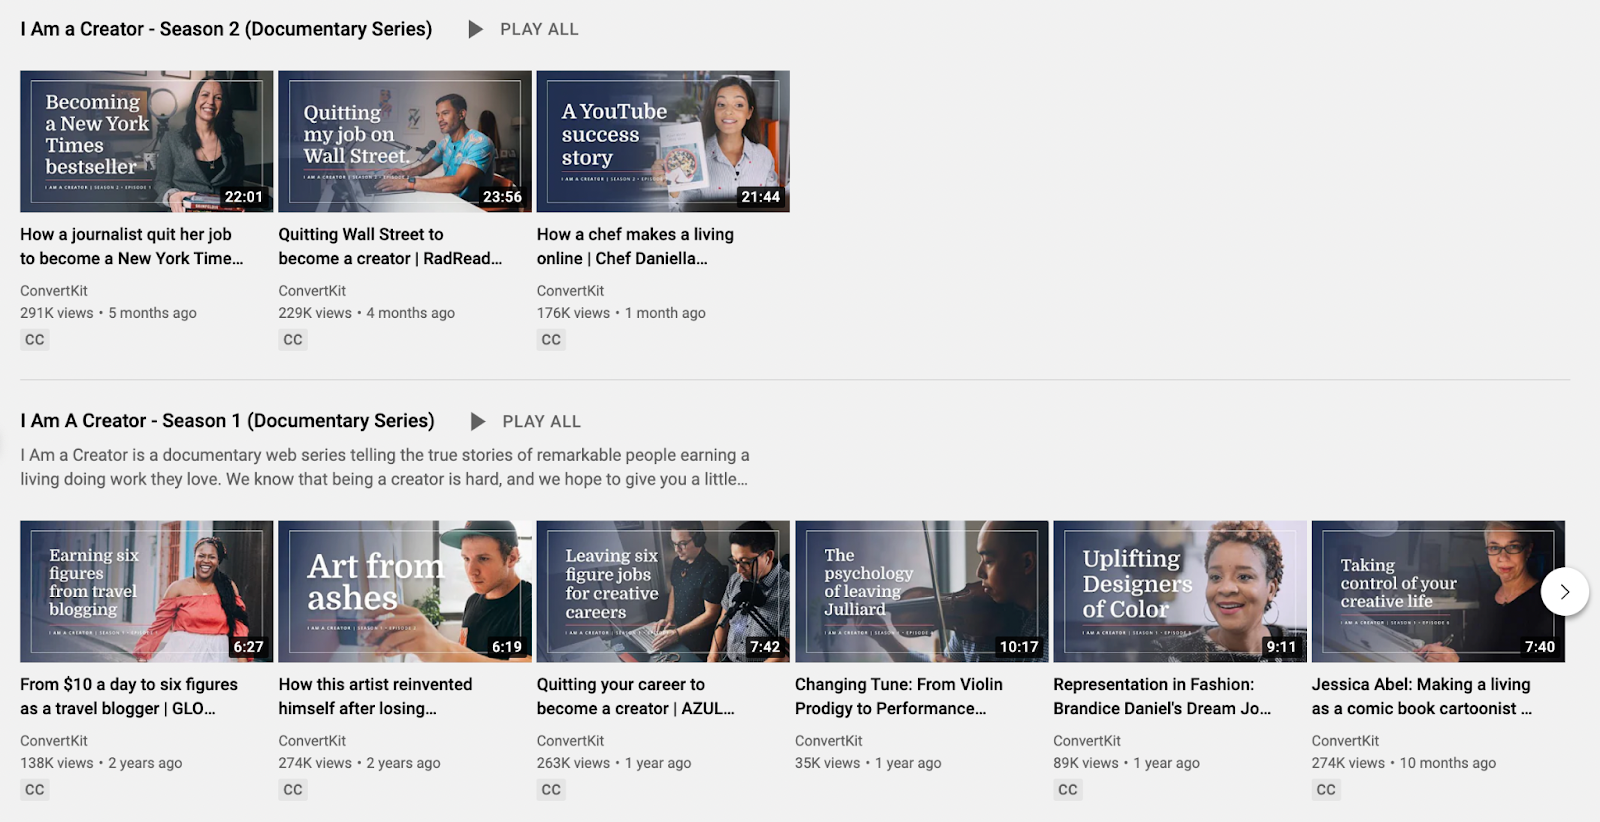Open 'Earning six figures from travel blogging' thumbnail

(x=146, y=591)
